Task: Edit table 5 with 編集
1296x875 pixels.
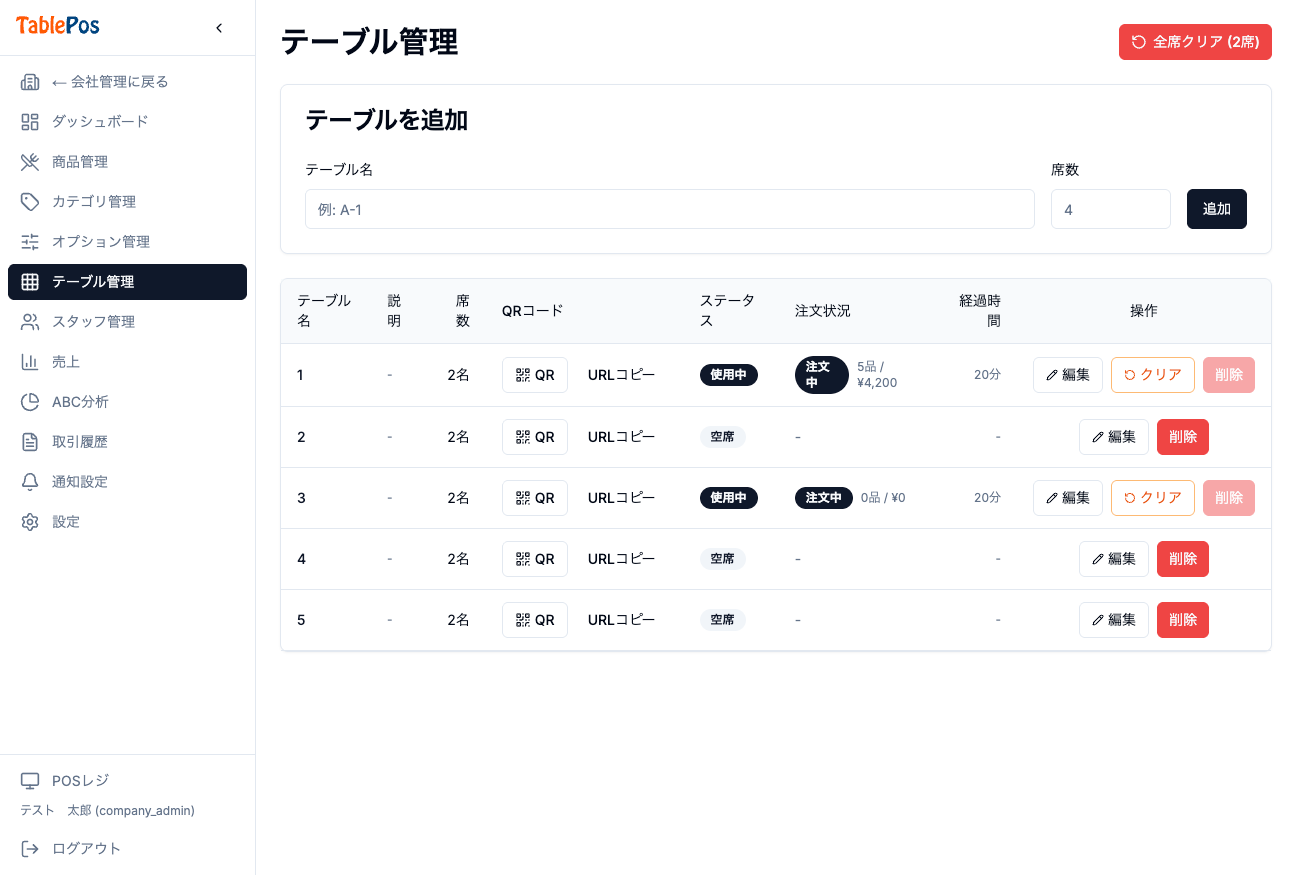Action: point(1114,620)
